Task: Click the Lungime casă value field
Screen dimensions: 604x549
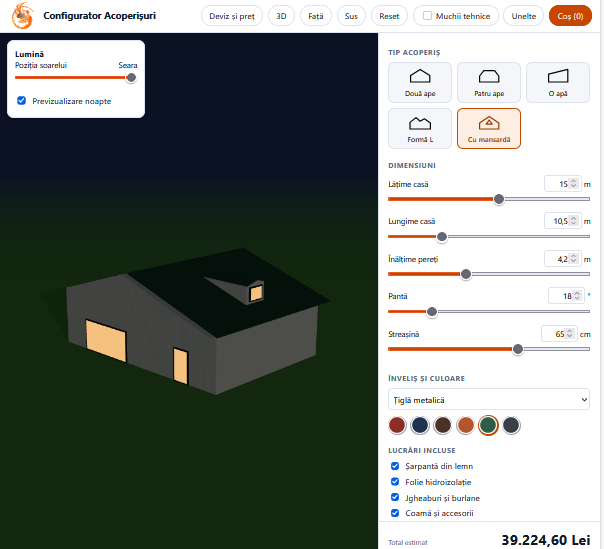Action: (x=562, y=221)
